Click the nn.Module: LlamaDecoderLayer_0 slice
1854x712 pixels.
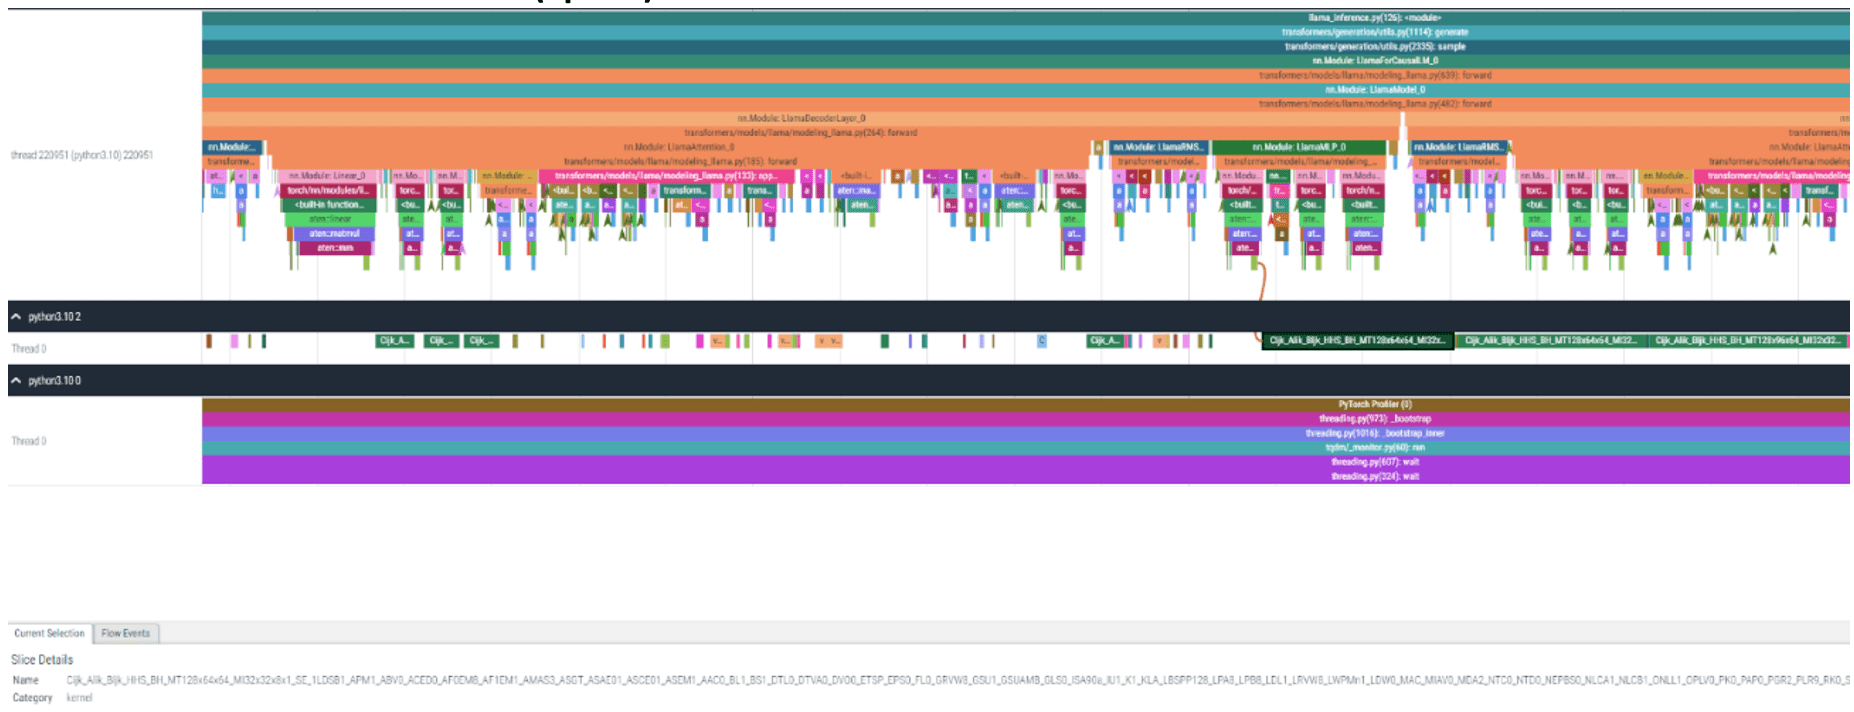[800, 118]
